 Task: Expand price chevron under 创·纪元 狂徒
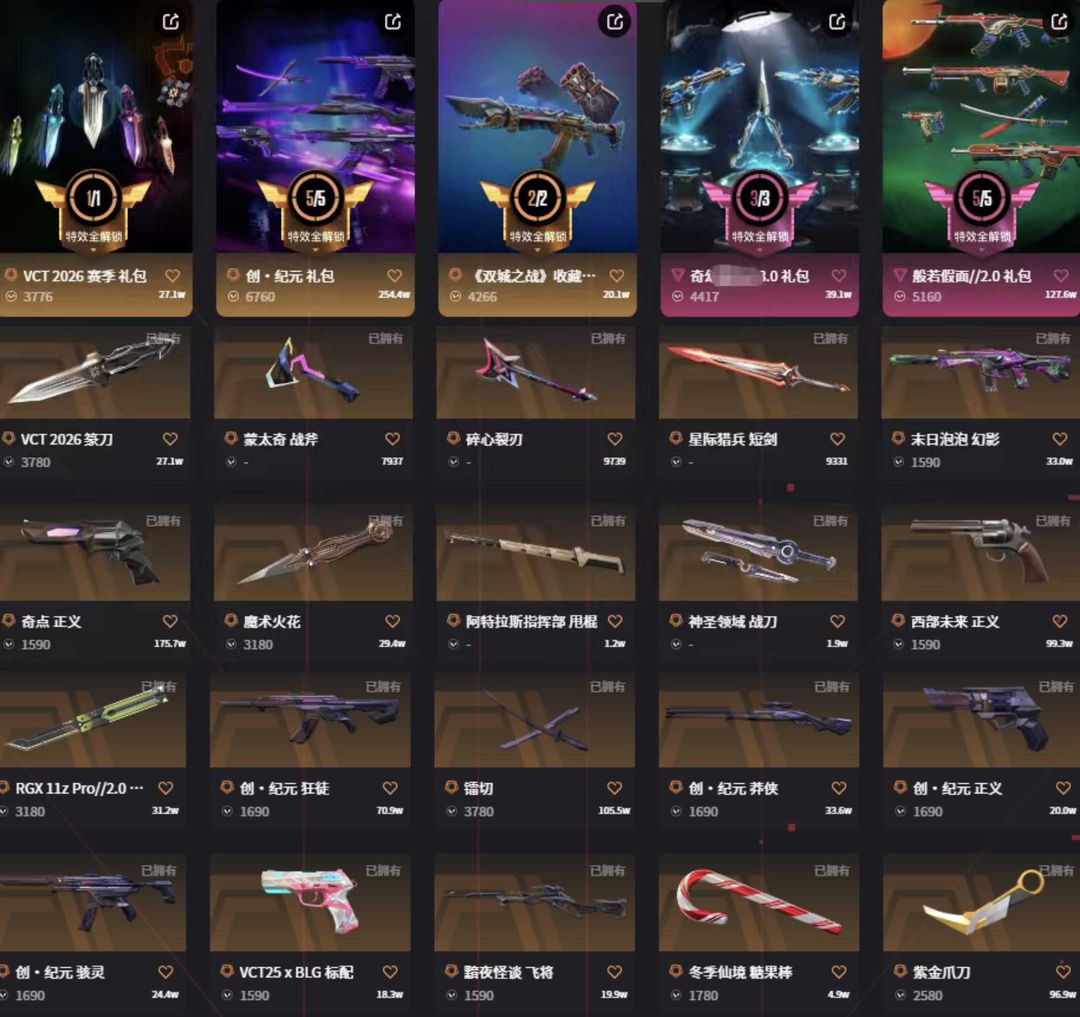coord(227,811)
